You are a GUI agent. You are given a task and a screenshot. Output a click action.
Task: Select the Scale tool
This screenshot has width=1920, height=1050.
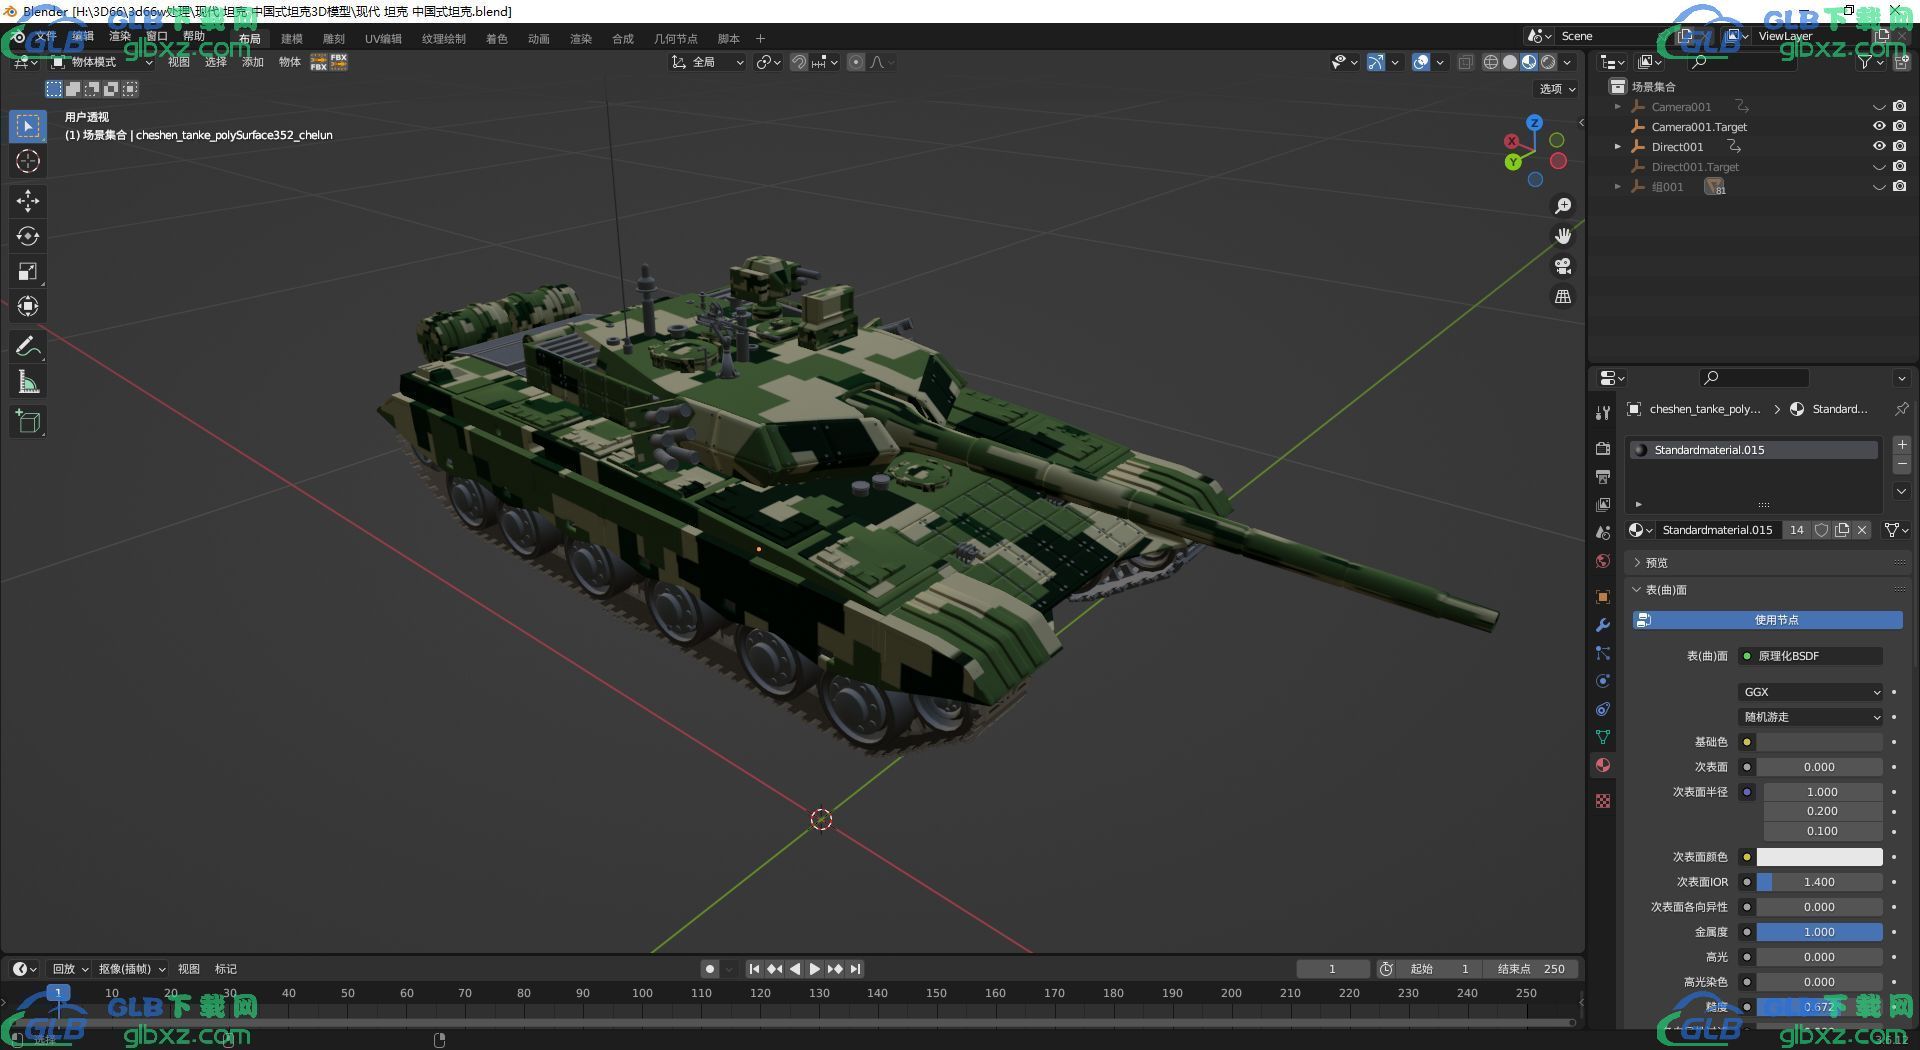[x=28, y=271]
